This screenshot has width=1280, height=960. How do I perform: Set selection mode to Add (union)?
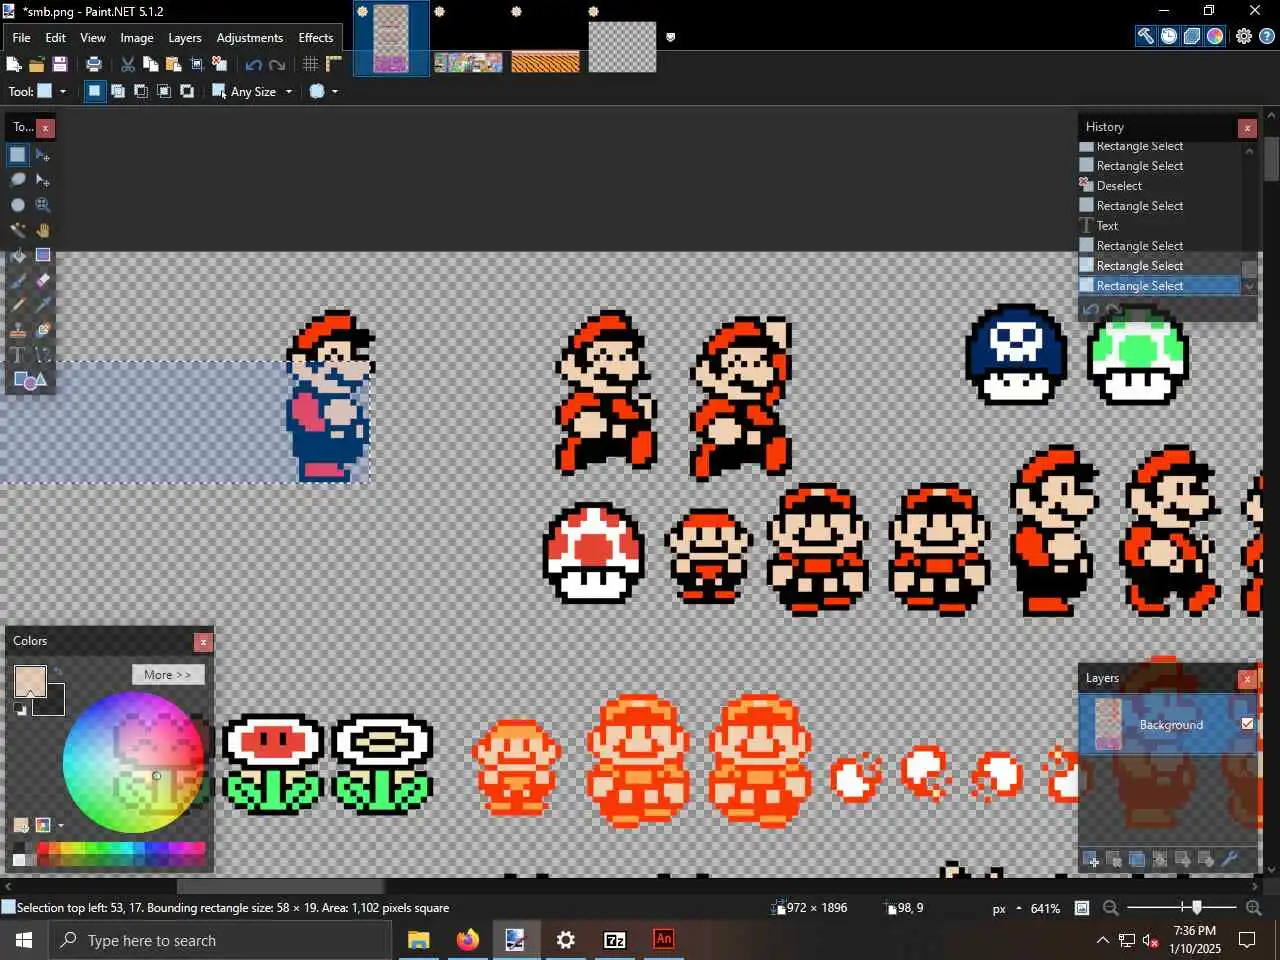coord(118,91)
